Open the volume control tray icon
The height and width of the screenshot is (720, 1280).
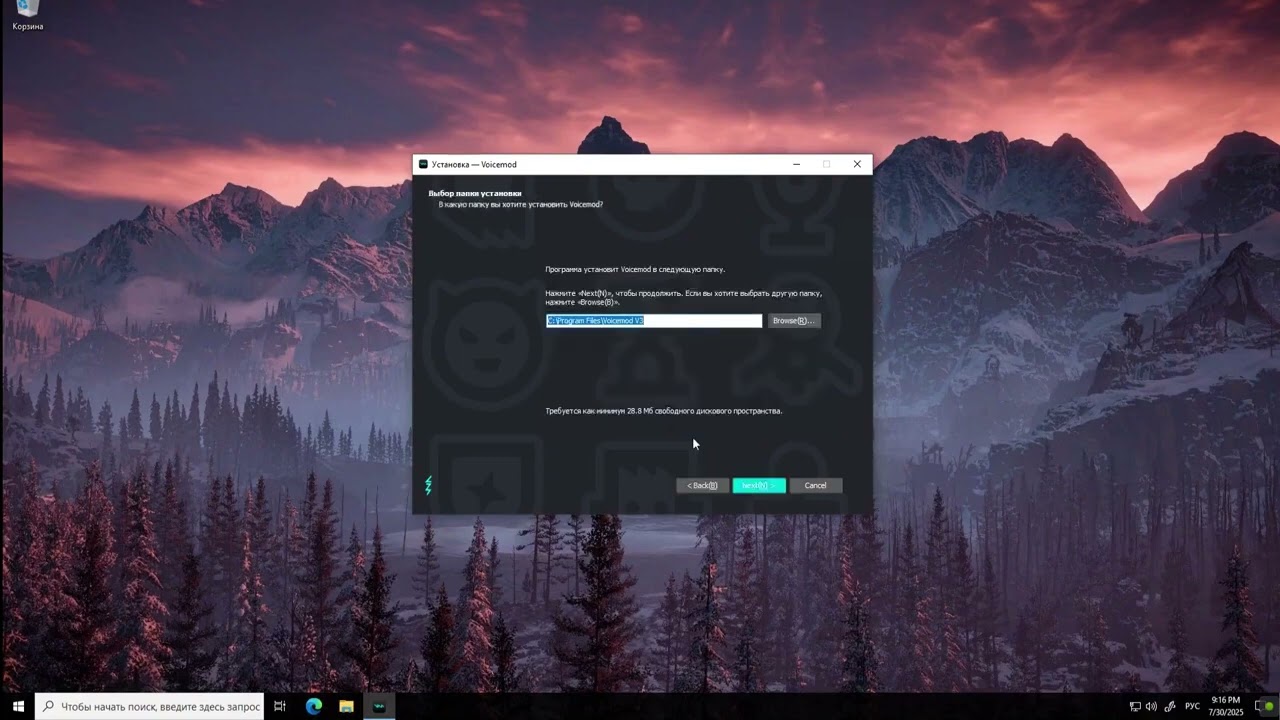point(1151,707)
